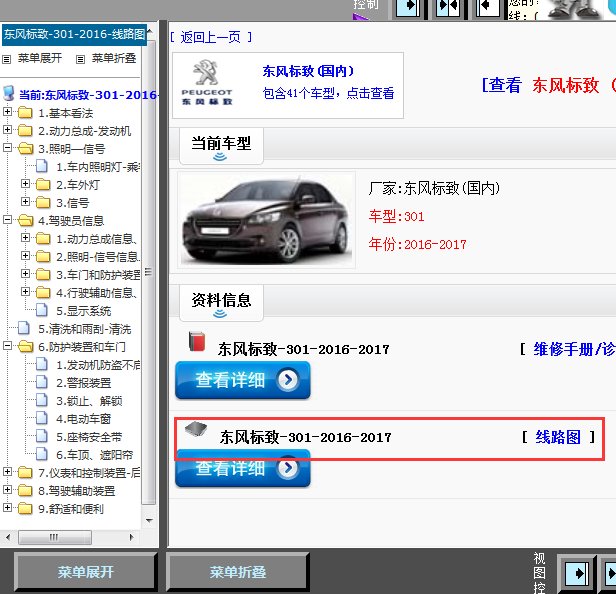The image size is (616, 594).
Task: Click the Peugeot lion logo
Action: click(x=206, y=72)
